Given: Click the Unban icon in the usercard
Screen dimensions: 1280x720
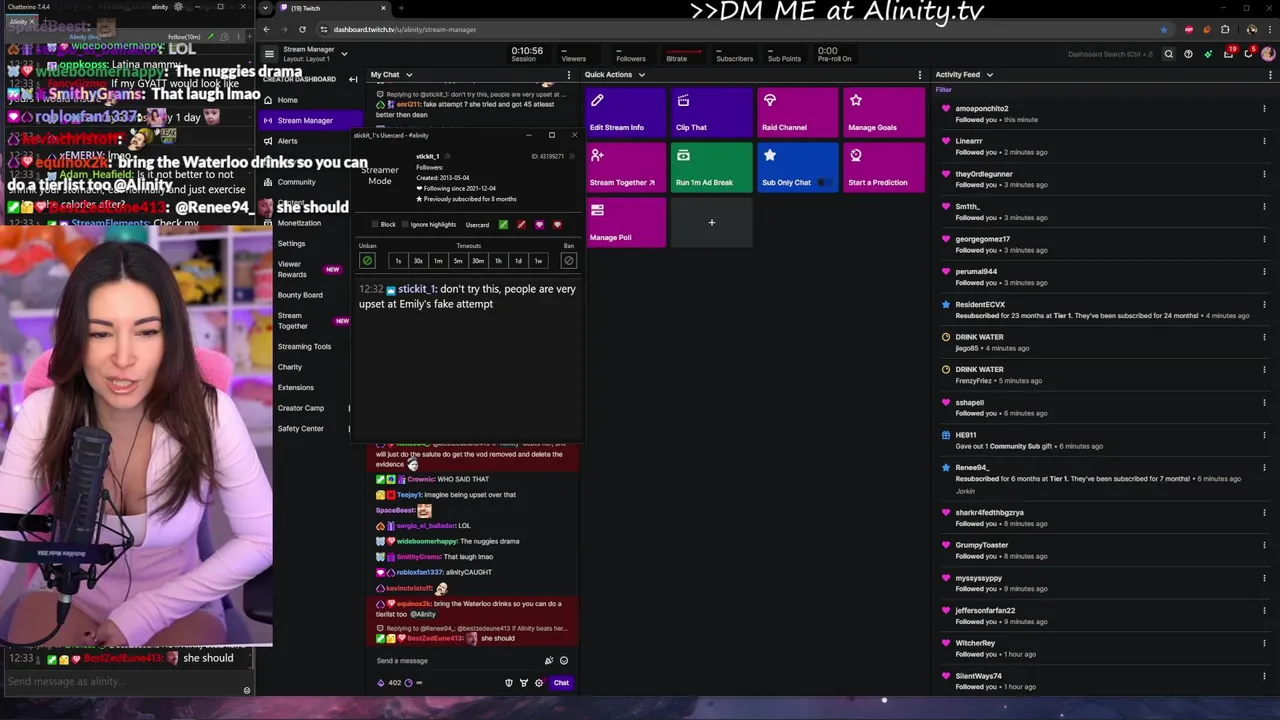Looking at the screenshot, I should (x=367, y=261).
